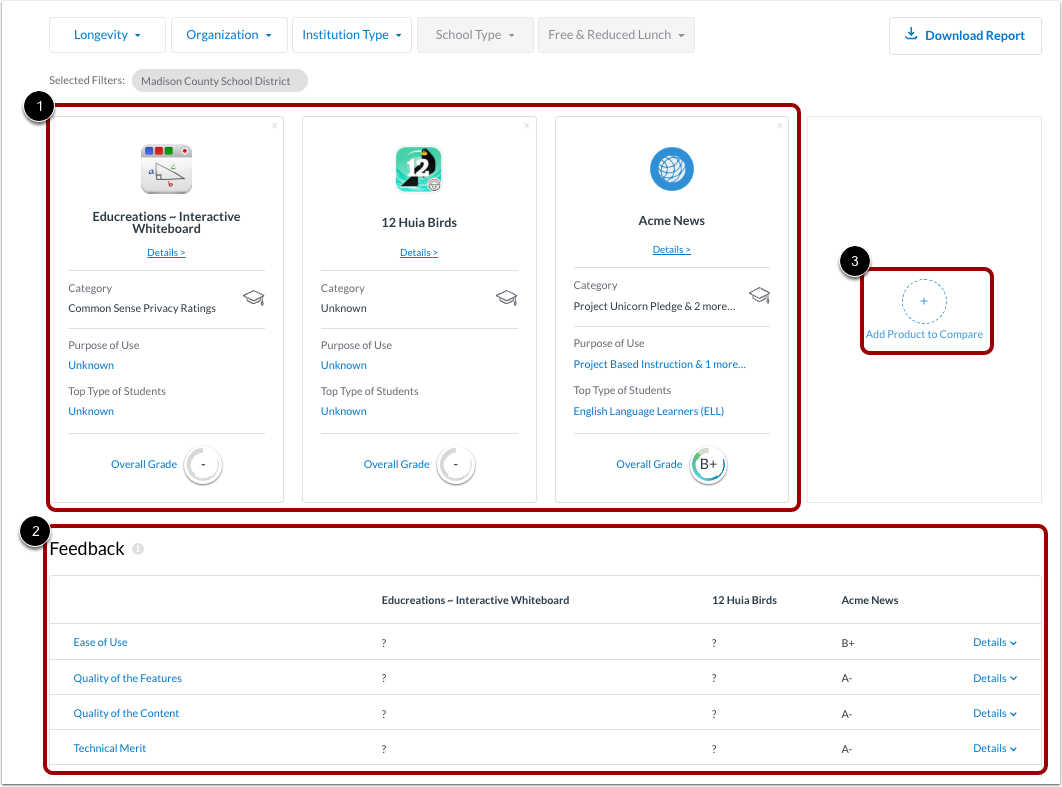Open the Institution Type filter dropdown
Screen dimensions: 1062x787
click(x=352, y=35)
